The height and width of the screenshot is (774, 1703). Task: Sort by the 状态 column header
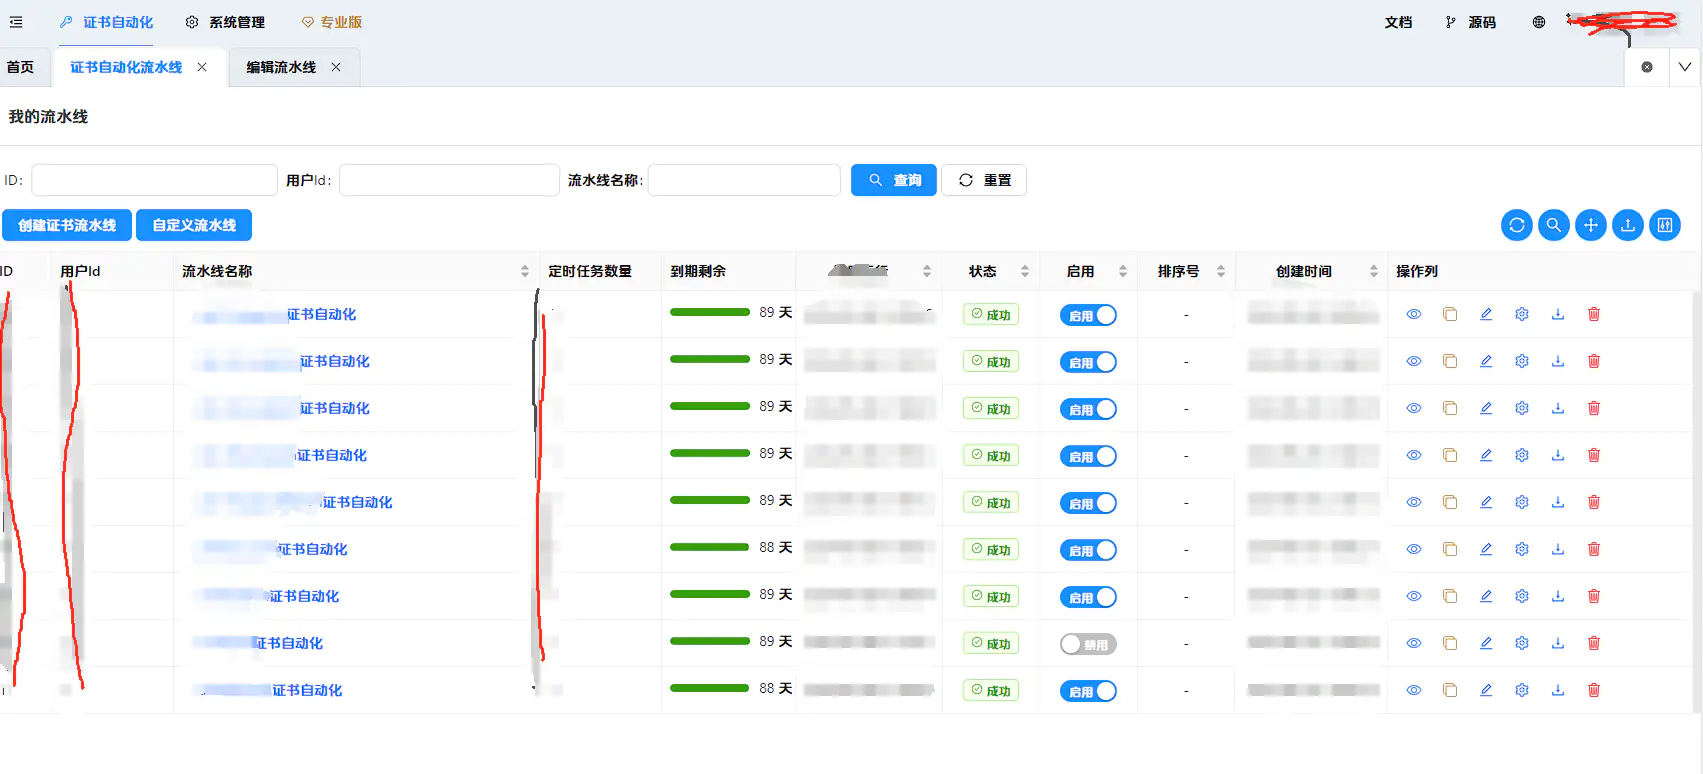point(983,271)
